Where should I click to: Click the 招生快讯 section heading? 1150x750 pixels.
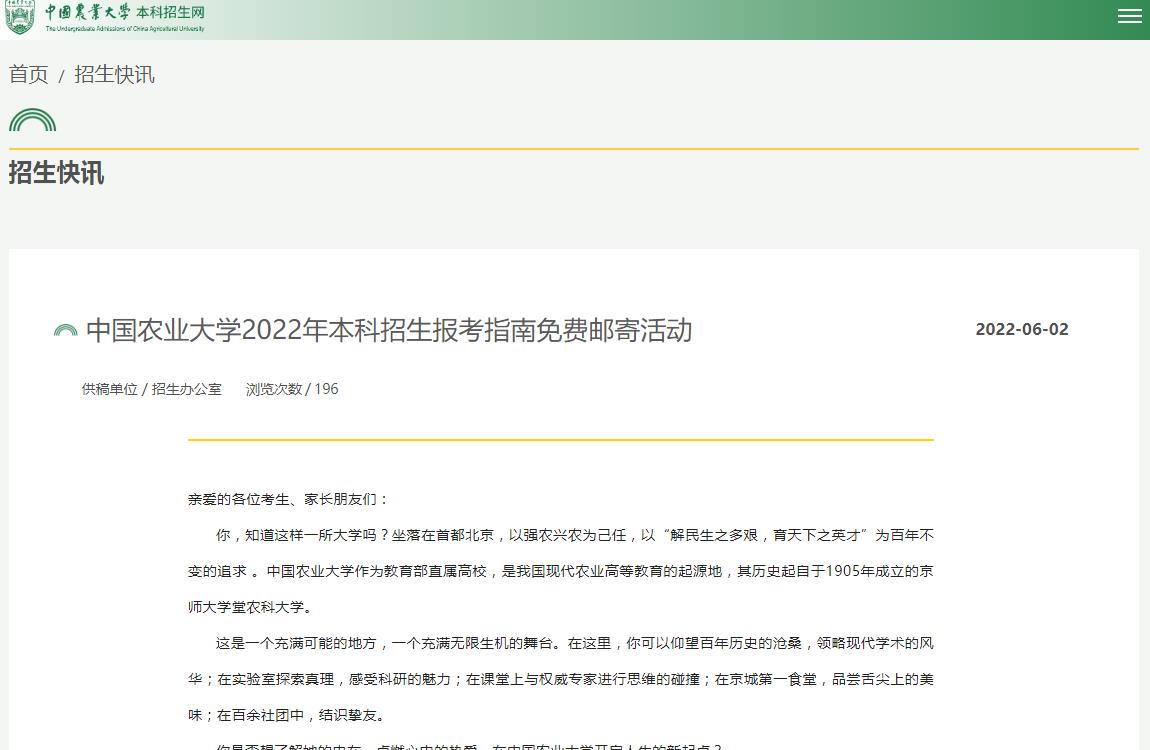tap(56, 173)
